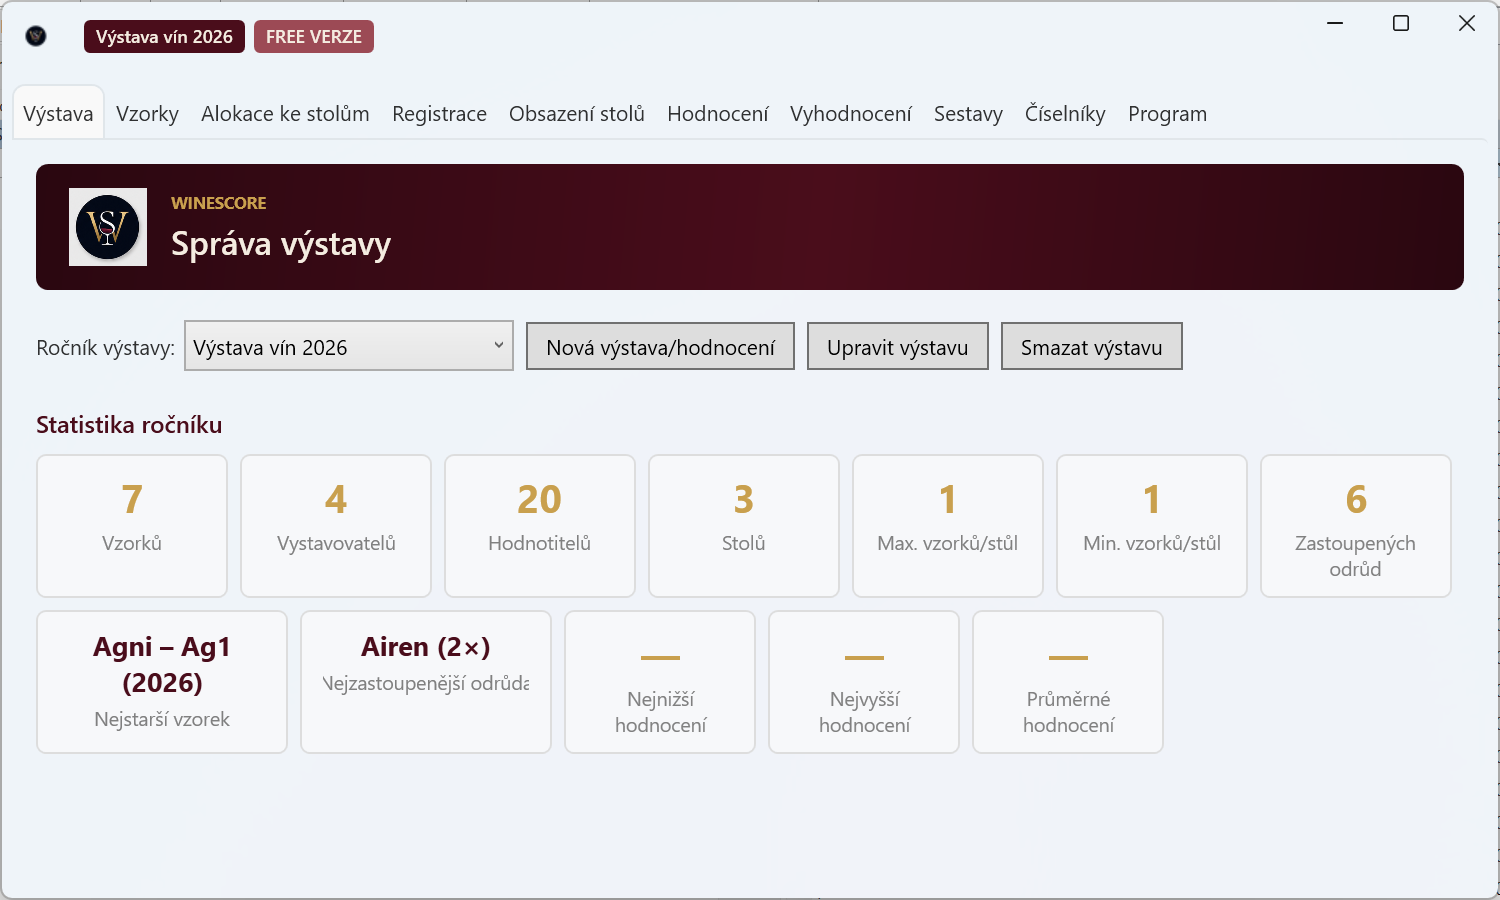
Task: Click the Stolů statistic card
Action: pyautogui.click(x=744, y=526)
